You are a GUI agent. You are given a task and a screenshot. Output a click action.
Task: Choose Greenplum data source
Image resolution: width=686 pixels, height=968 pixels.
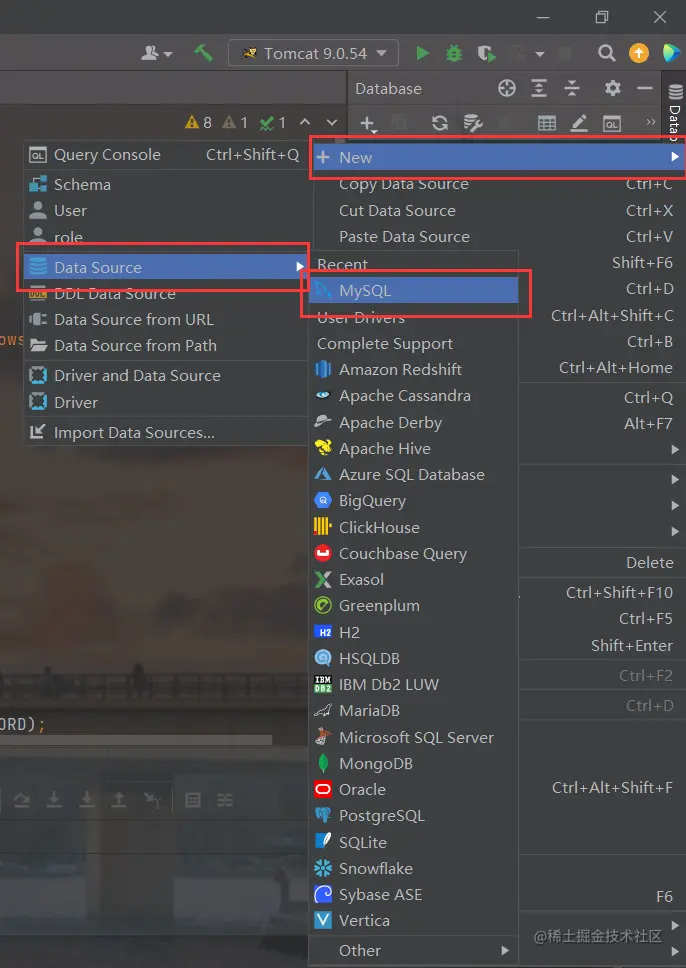tap(414, 606)
